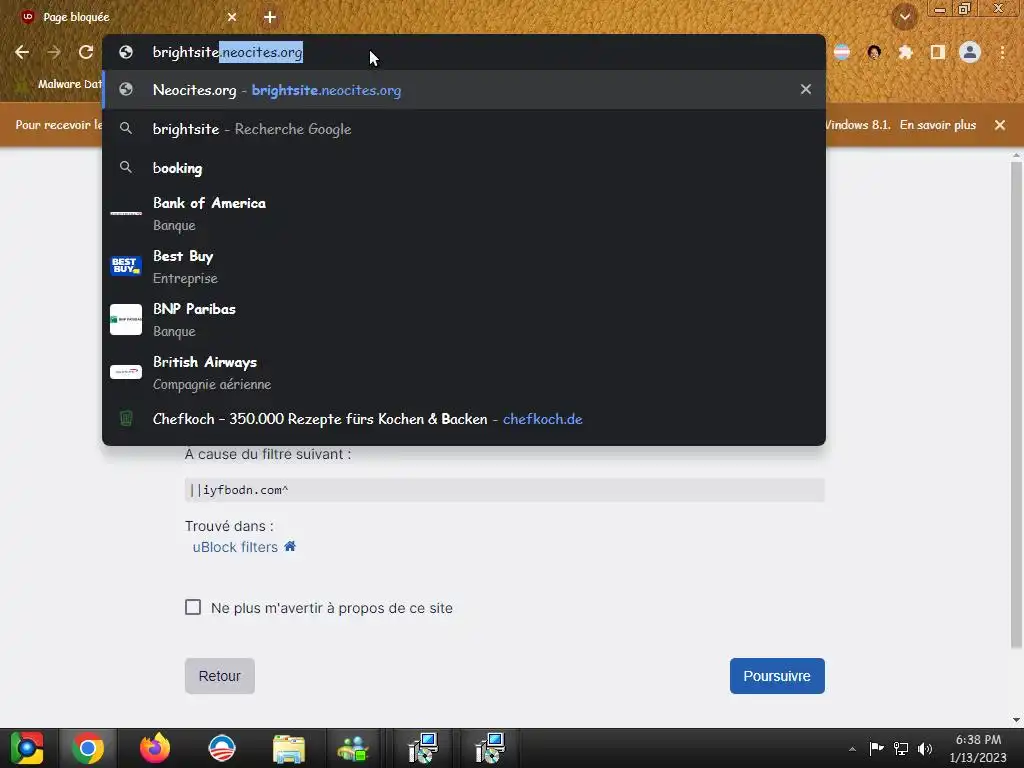
Task: Open the tab search chevron button
Action: click(904, 17)
